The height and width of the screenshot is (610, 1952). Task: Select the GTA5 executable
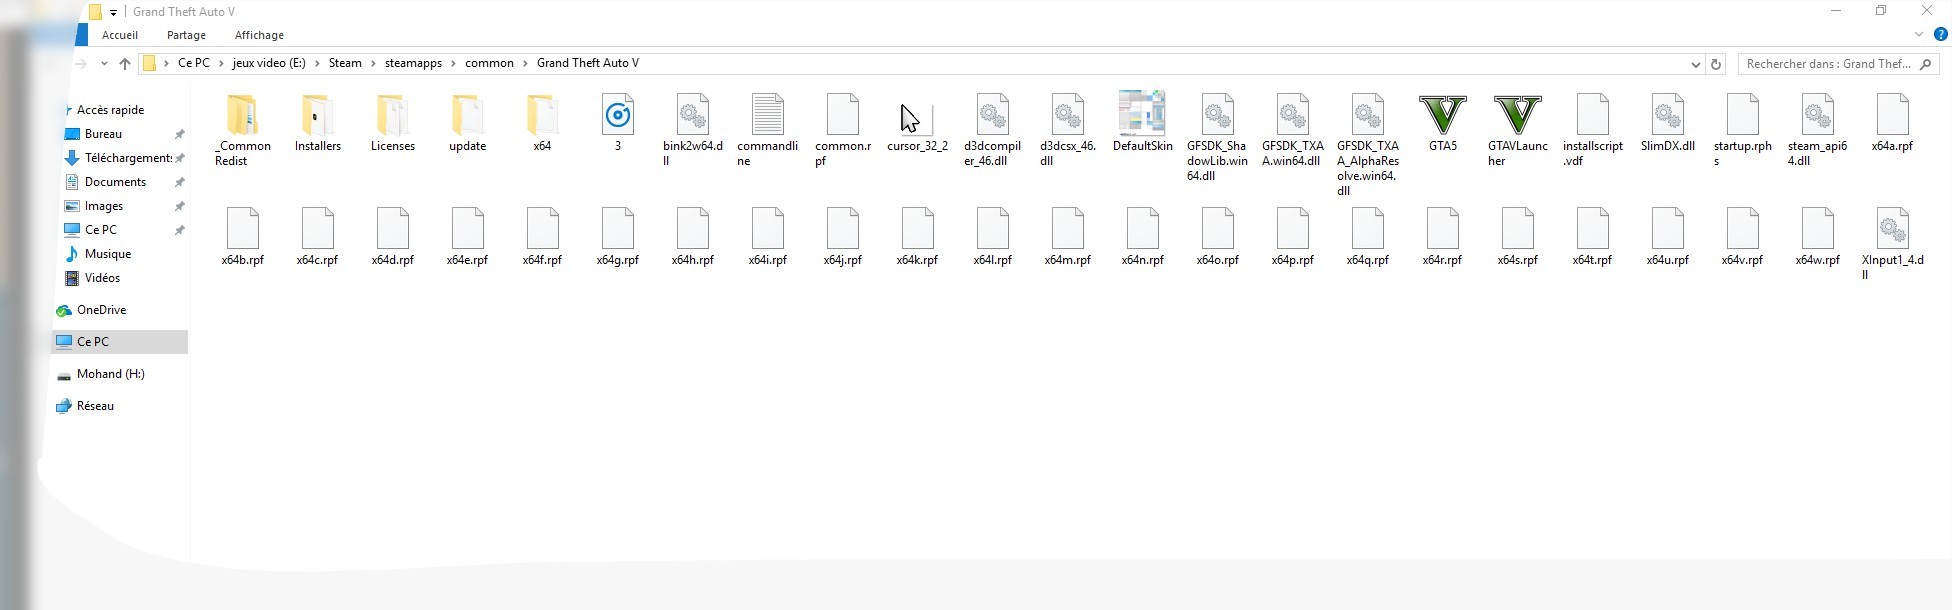pos(1443,124)
